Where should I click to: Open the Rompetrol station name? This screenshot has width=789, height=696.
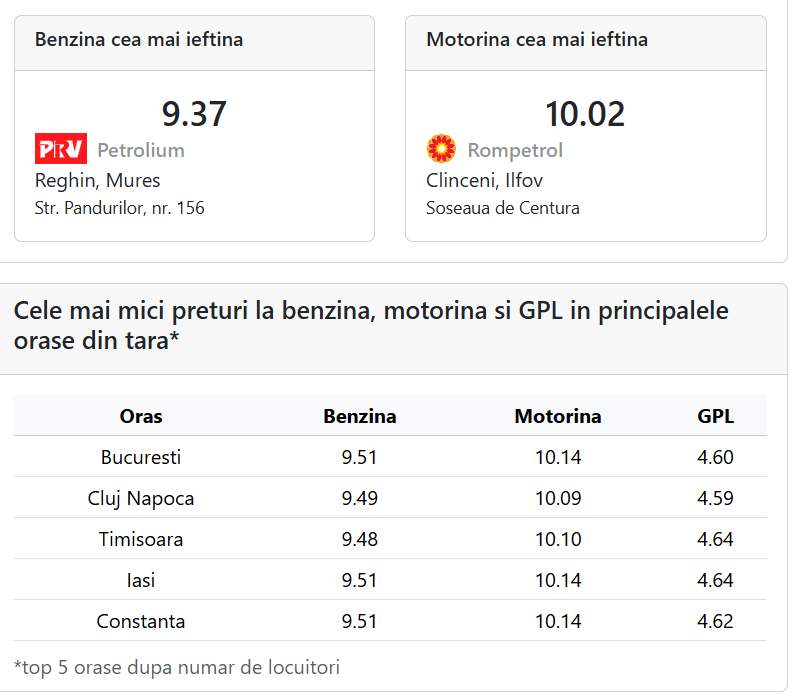515,150
